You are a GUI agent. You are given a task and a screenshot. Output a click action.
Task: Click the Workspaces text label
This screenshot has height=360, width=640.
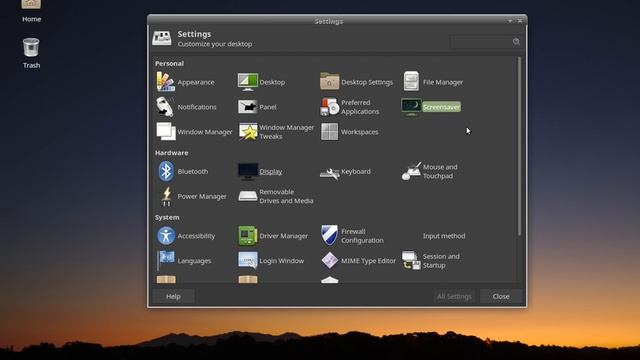point(360,132)
